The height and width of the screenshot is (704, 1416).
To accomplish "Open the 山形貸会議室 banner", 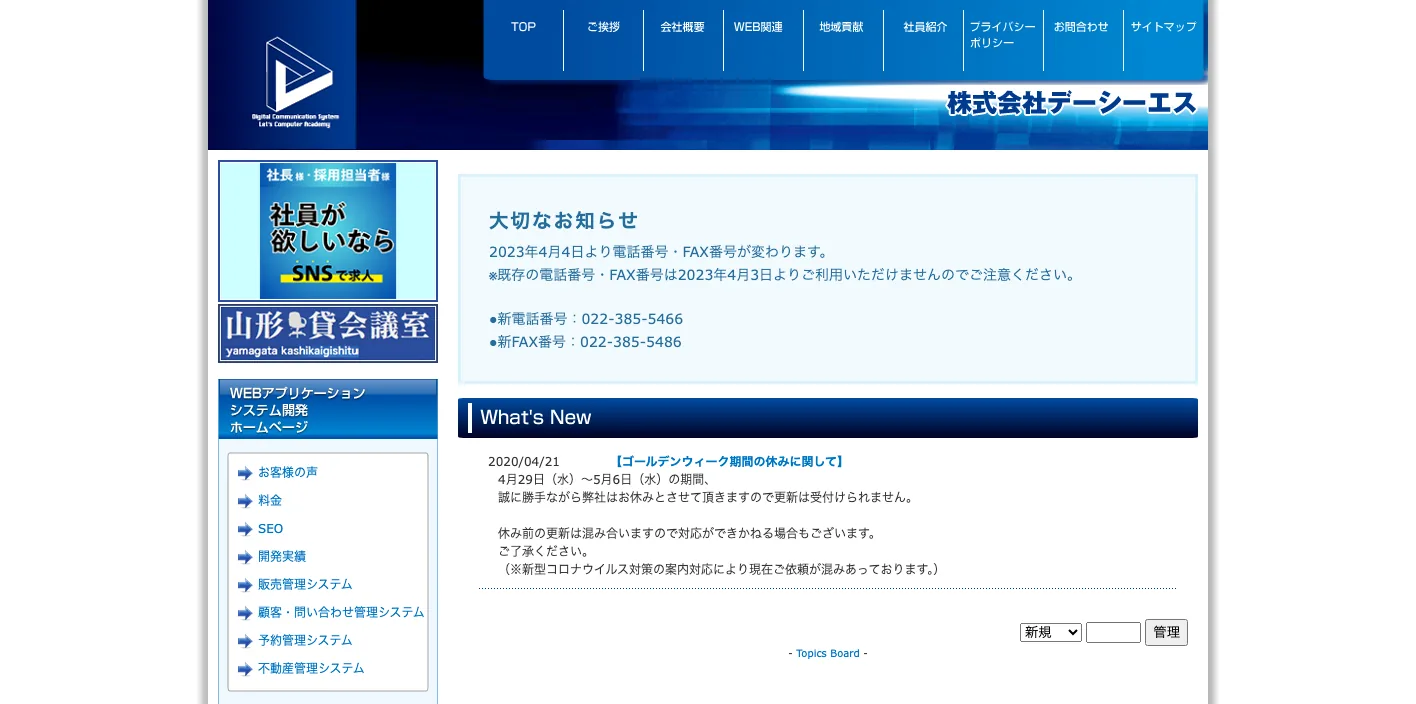I will [x=328, y=333].
